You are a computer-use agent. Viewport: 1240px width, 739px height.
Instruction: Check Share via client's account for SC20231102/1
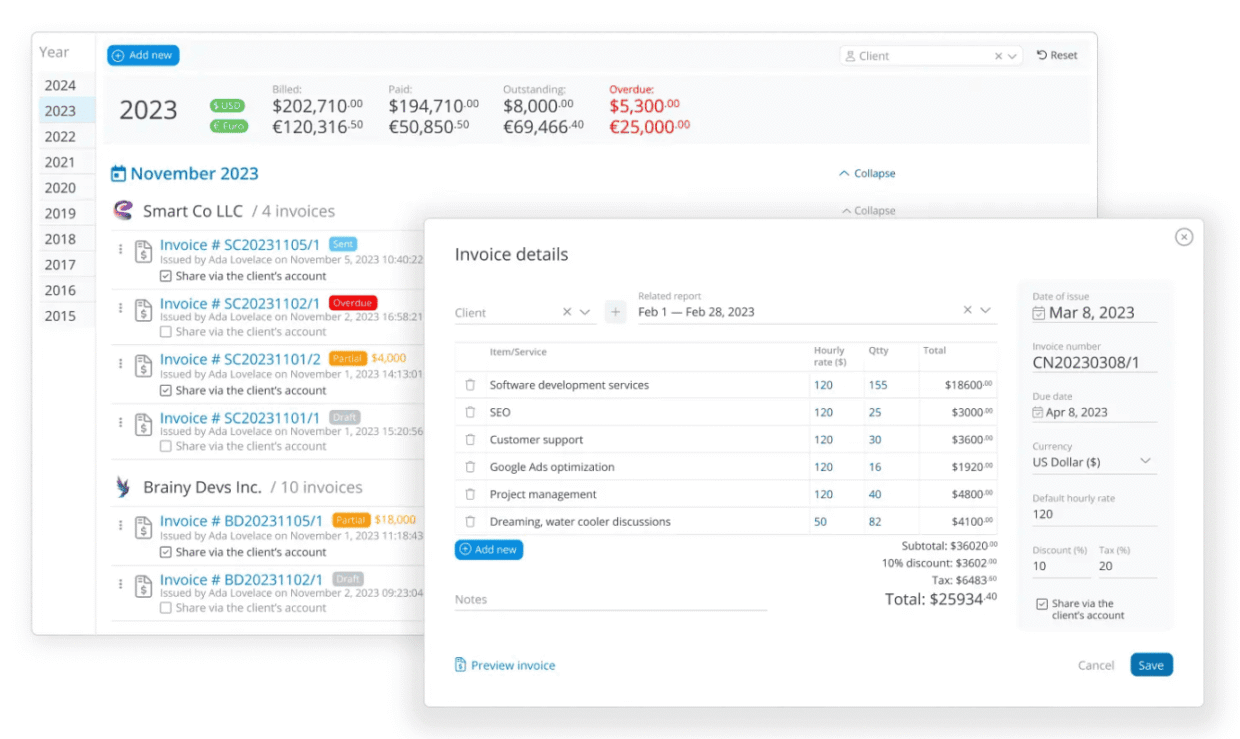[166, 332]
